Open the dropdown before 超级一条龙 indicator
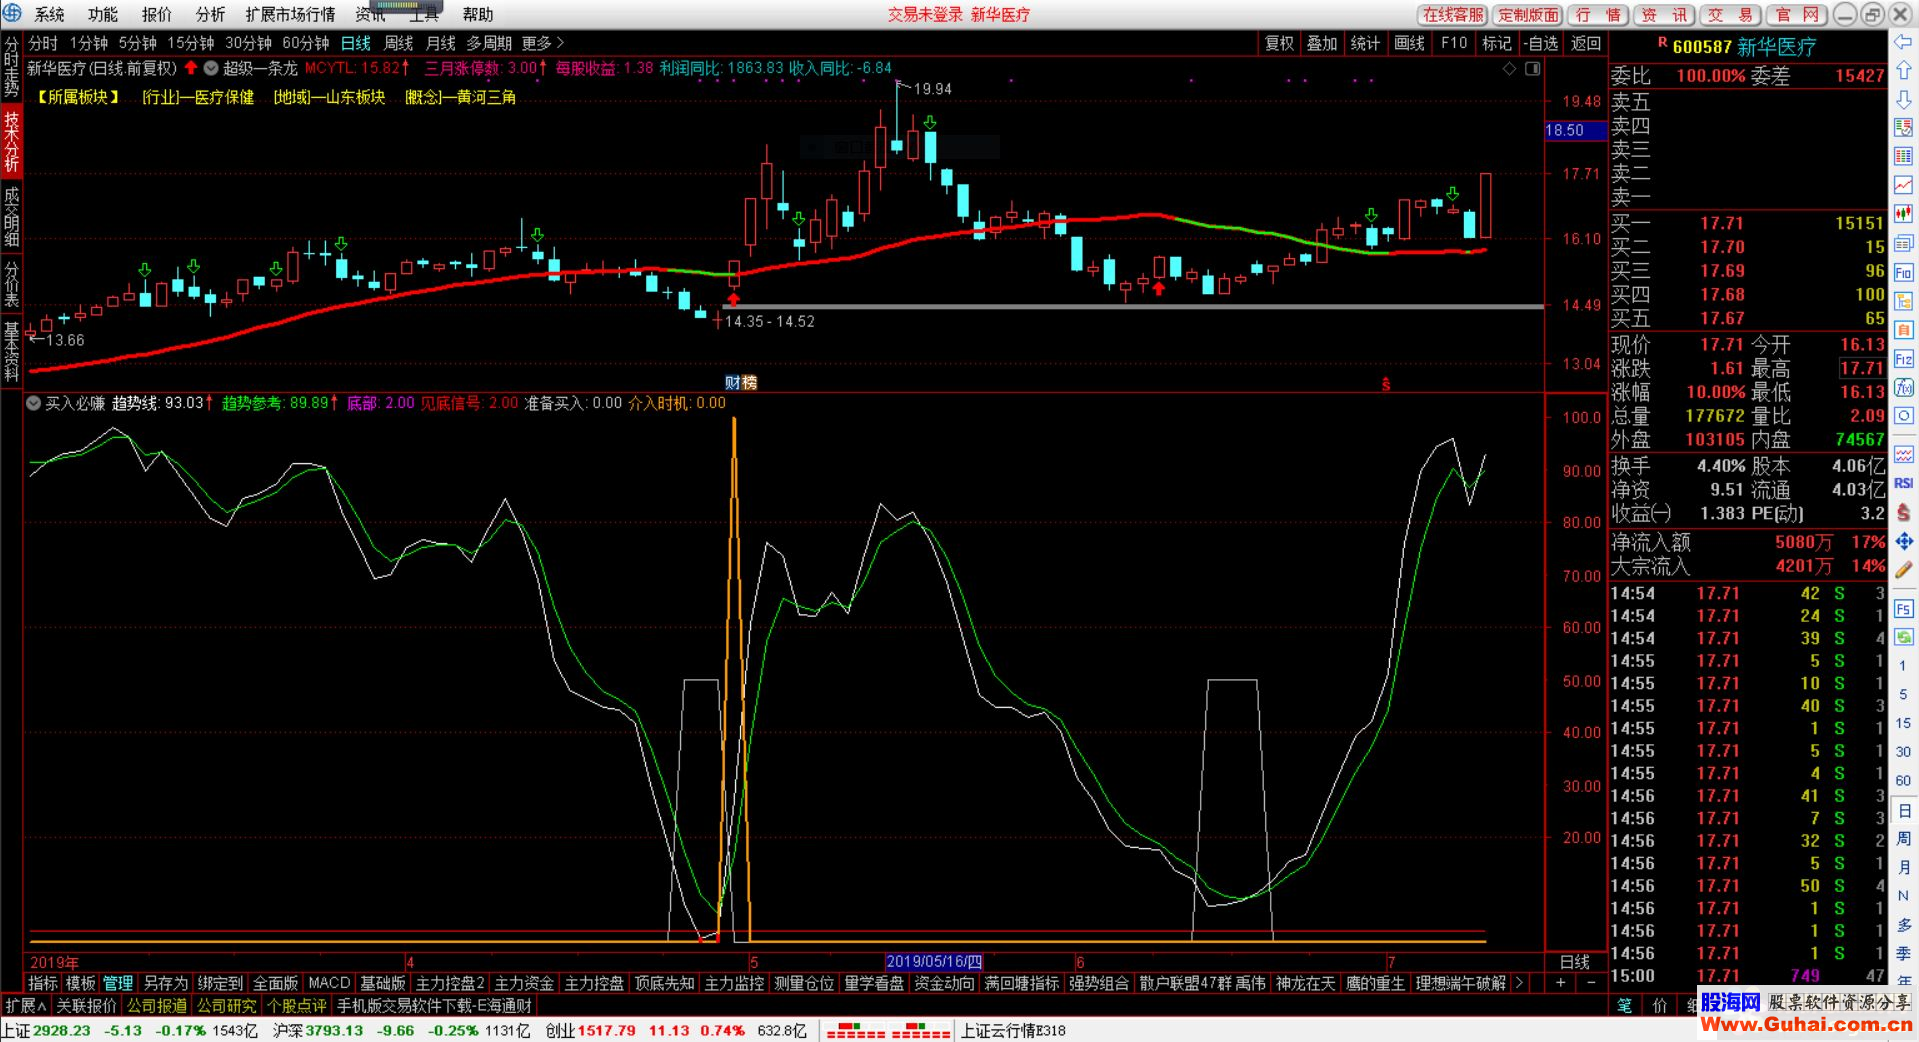 coord(211,68)
